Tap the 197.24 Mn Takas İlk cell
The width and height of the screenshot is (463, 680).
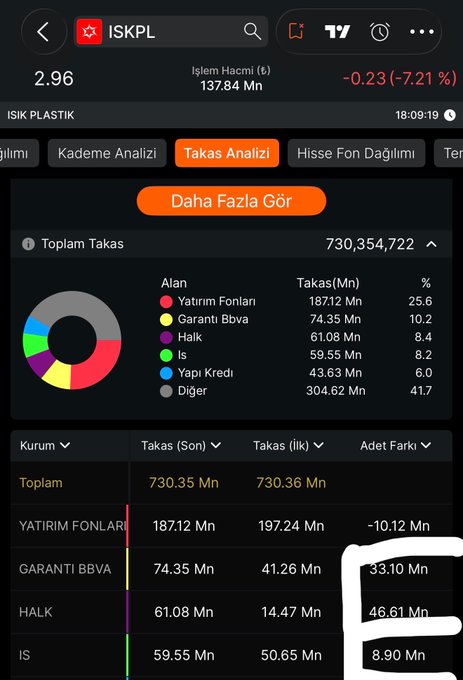pyautogui.click(x=291, y=526)
